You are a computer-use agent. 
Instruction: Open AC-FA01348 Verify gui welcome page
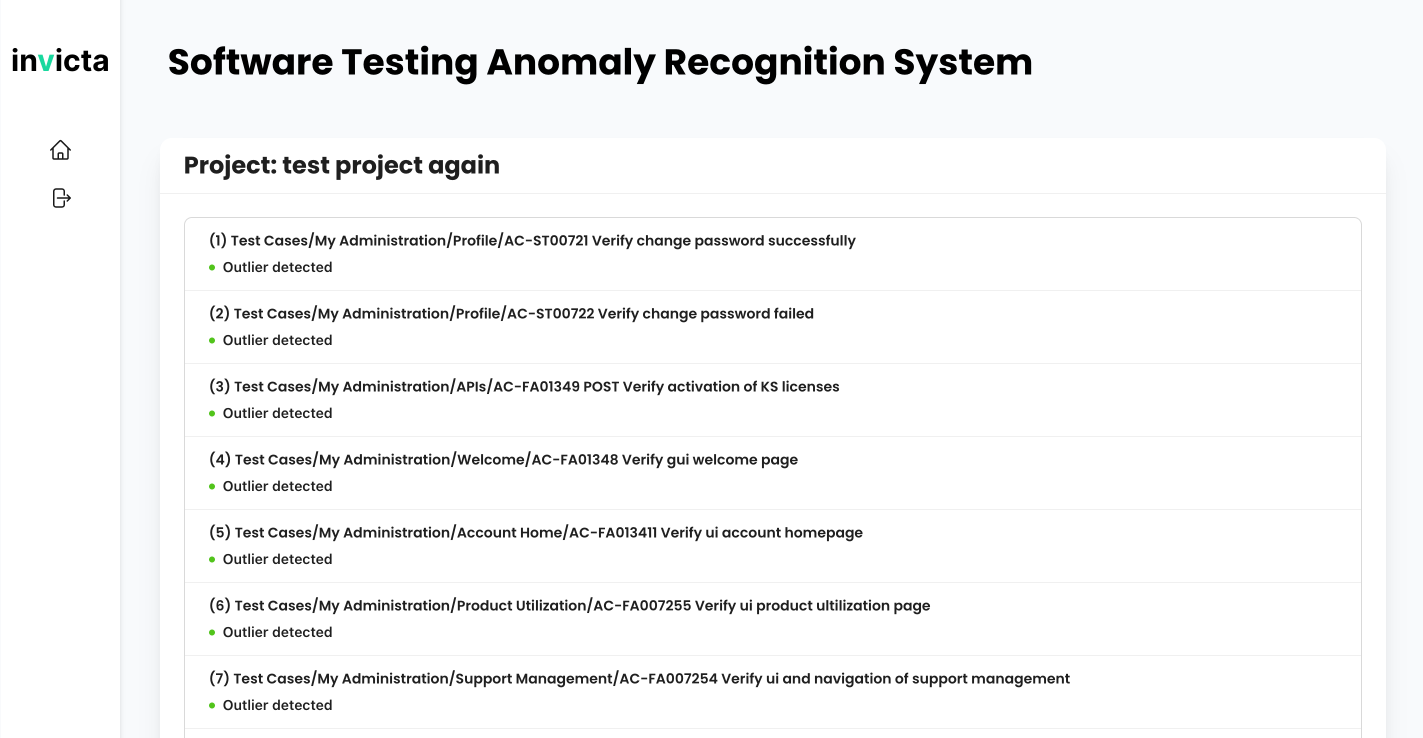coord(504,460)
